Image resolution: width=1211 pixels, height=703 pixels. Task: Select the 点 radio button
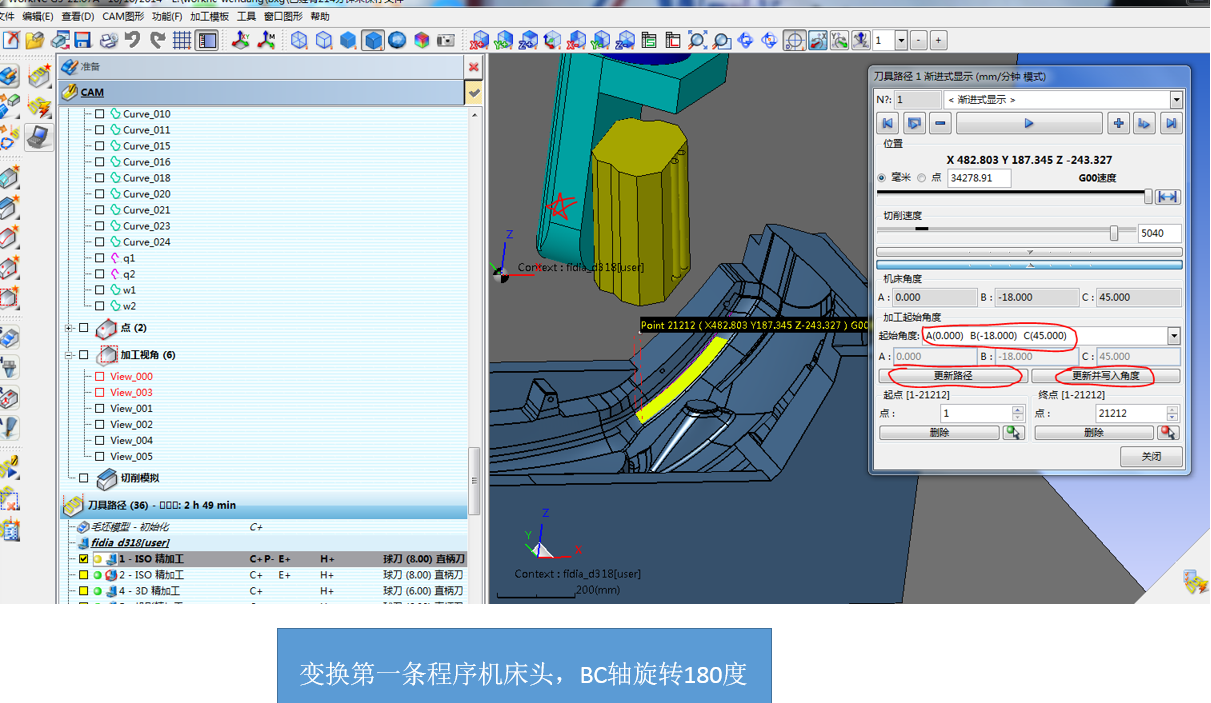[922, 178]
